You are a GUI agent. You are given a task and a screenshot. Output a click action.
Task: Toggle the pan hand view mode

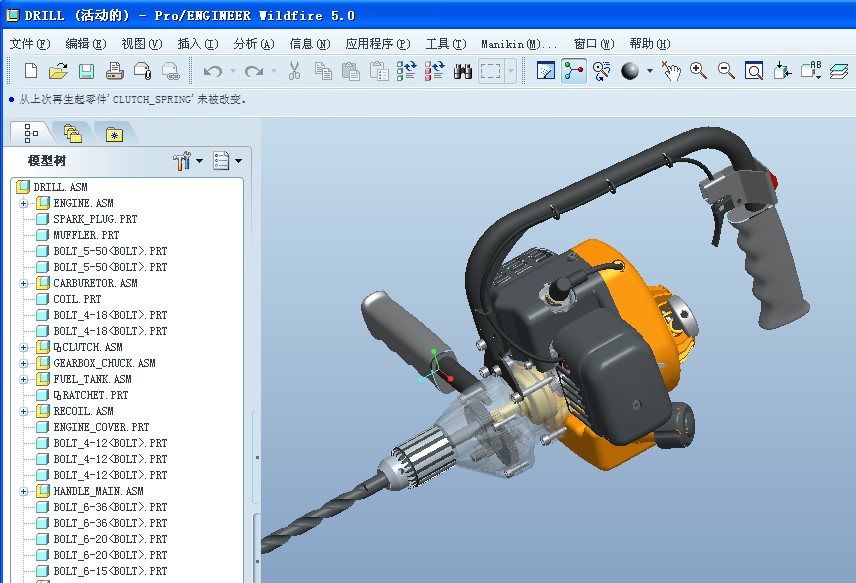click(670, 71)
